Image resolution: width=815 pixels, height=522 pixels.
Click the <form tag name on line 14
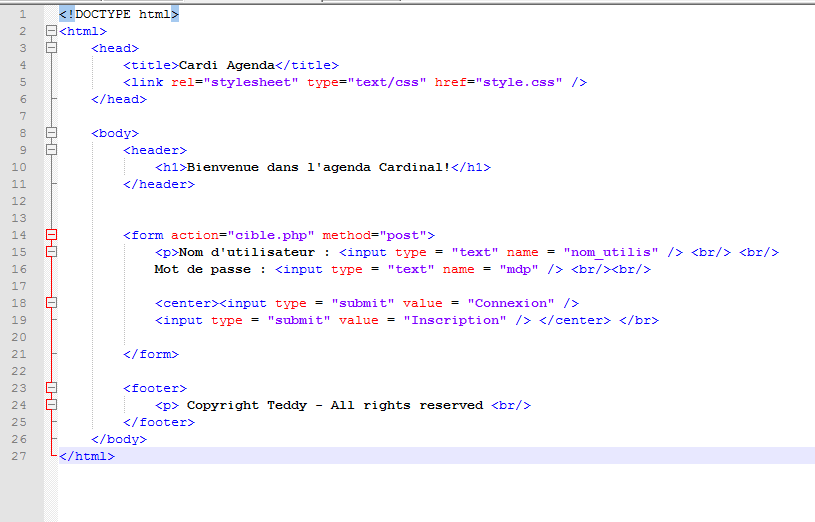(x=143, y=235)
